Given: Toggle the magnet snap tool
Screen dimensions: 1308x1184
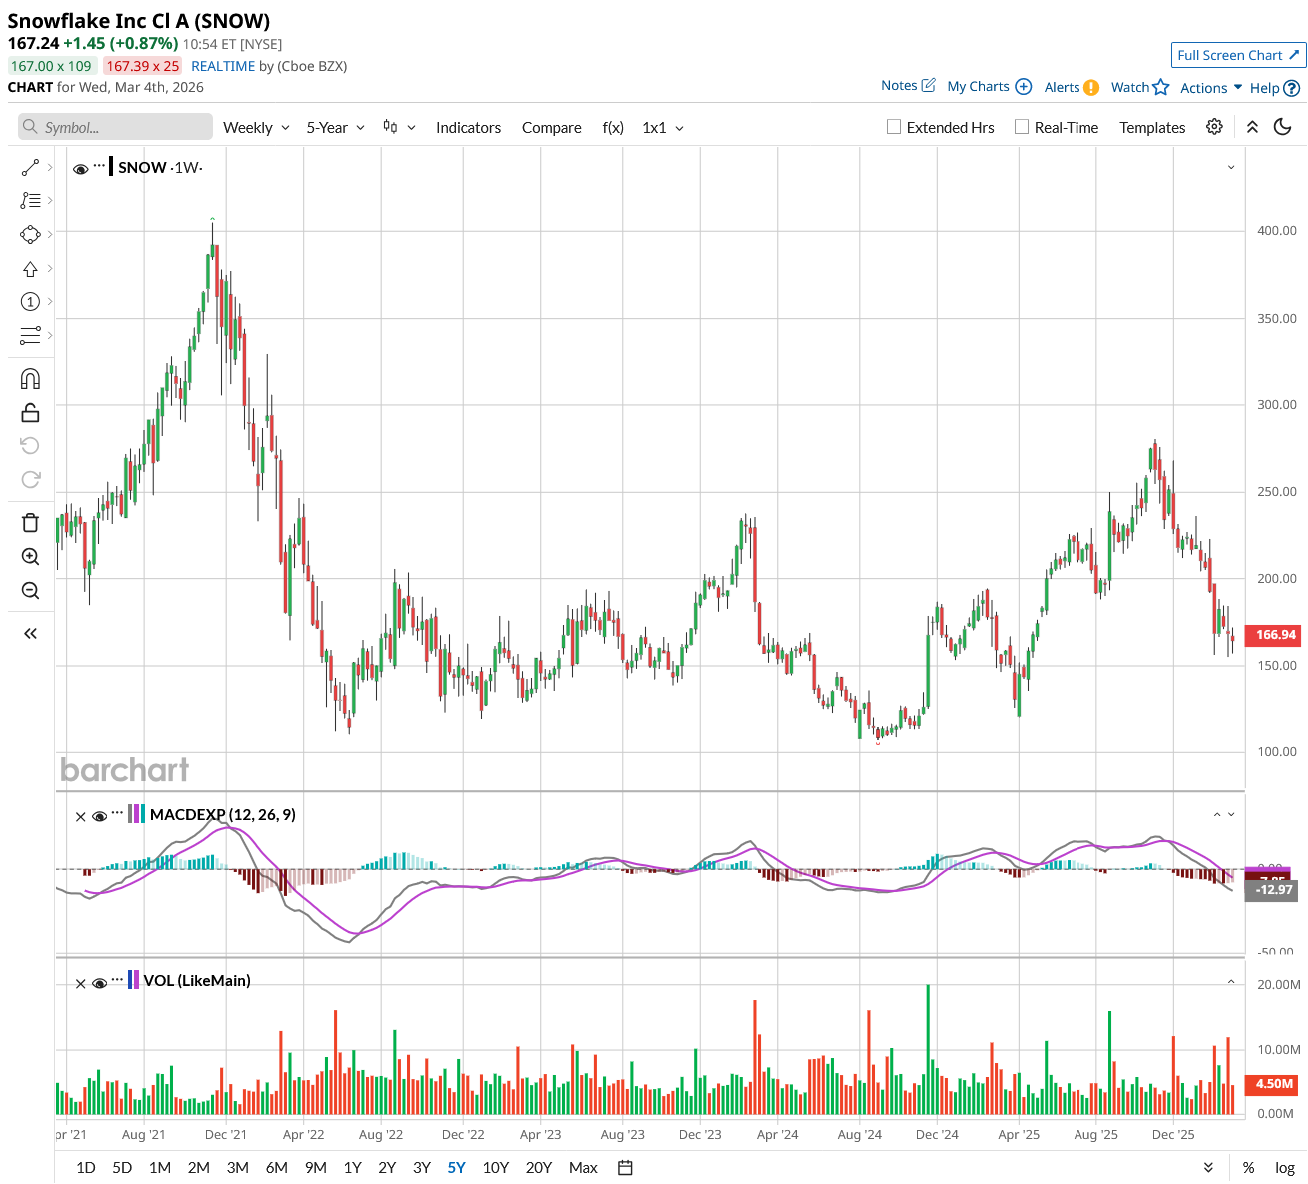Looking at the screenshot, I should pos(30,379).
